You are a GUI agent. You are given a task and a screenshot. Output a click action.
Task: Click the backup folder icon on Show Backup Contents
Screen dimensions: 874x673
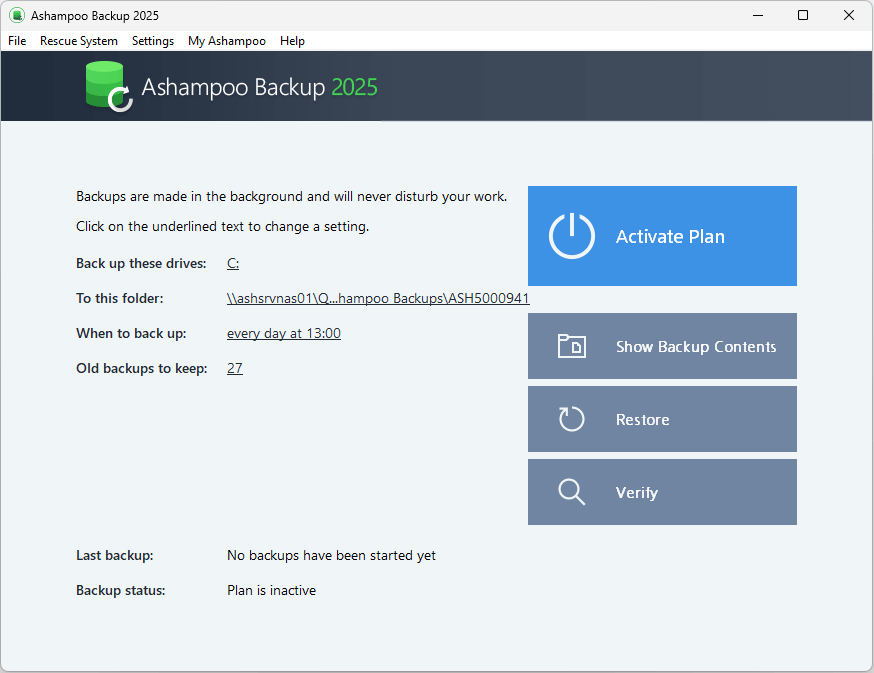(x=571, y=346)
